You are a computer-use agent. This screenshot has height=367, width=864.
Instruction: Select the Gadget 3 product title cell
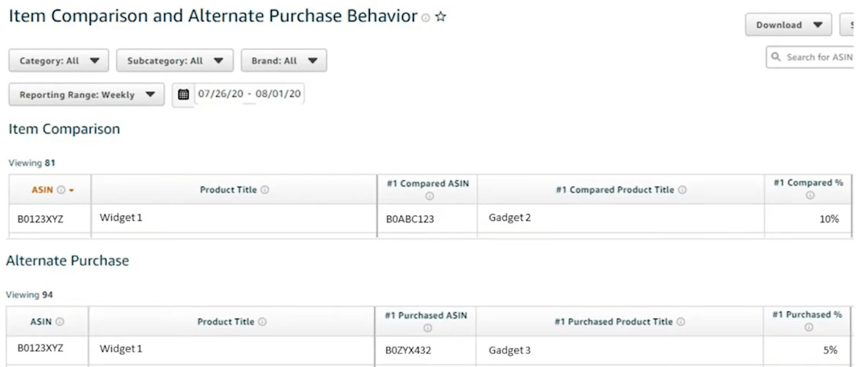pyautogui.click(x=620, y=350)
